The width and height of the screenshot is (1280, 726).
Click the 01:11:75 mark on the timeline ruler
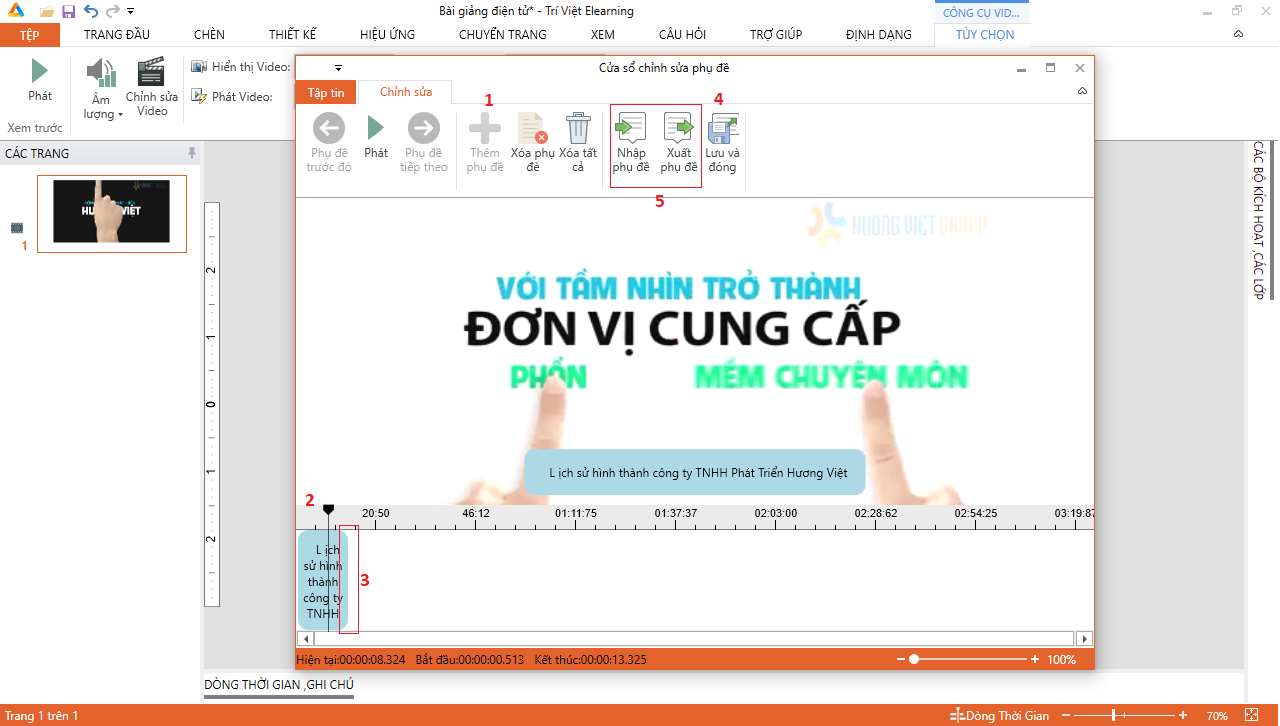[x=576, y=513]
